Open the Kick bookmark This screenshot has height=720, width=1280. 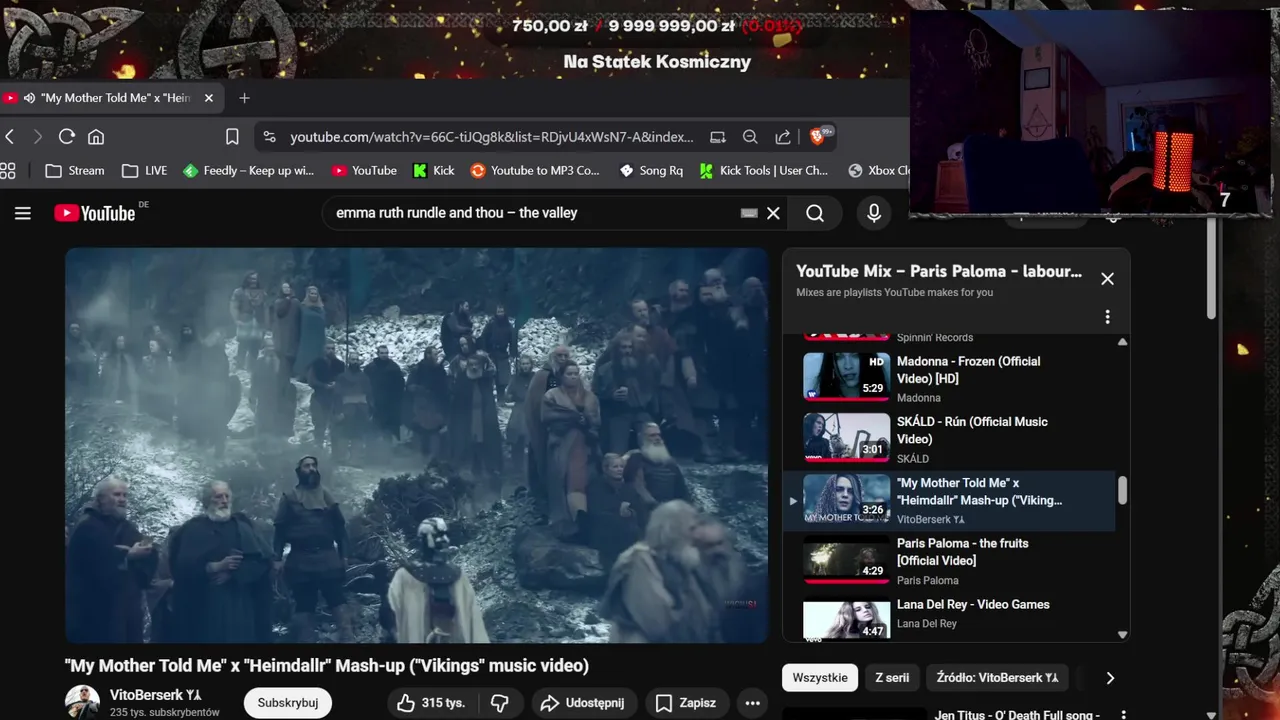click(x=434, y=171)
